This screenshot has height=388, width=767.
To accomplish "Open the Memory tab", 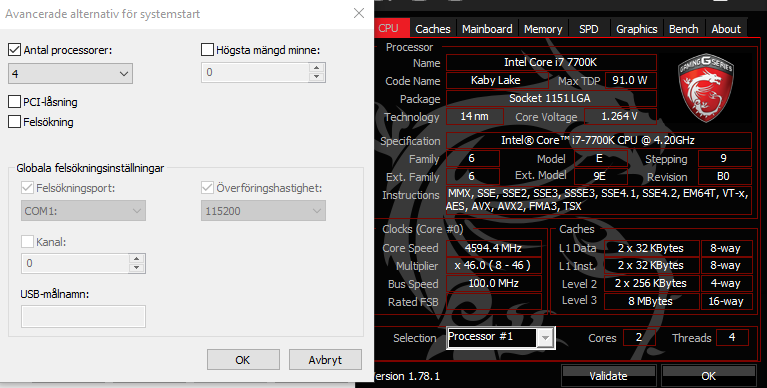I will (x=543, y=29).
